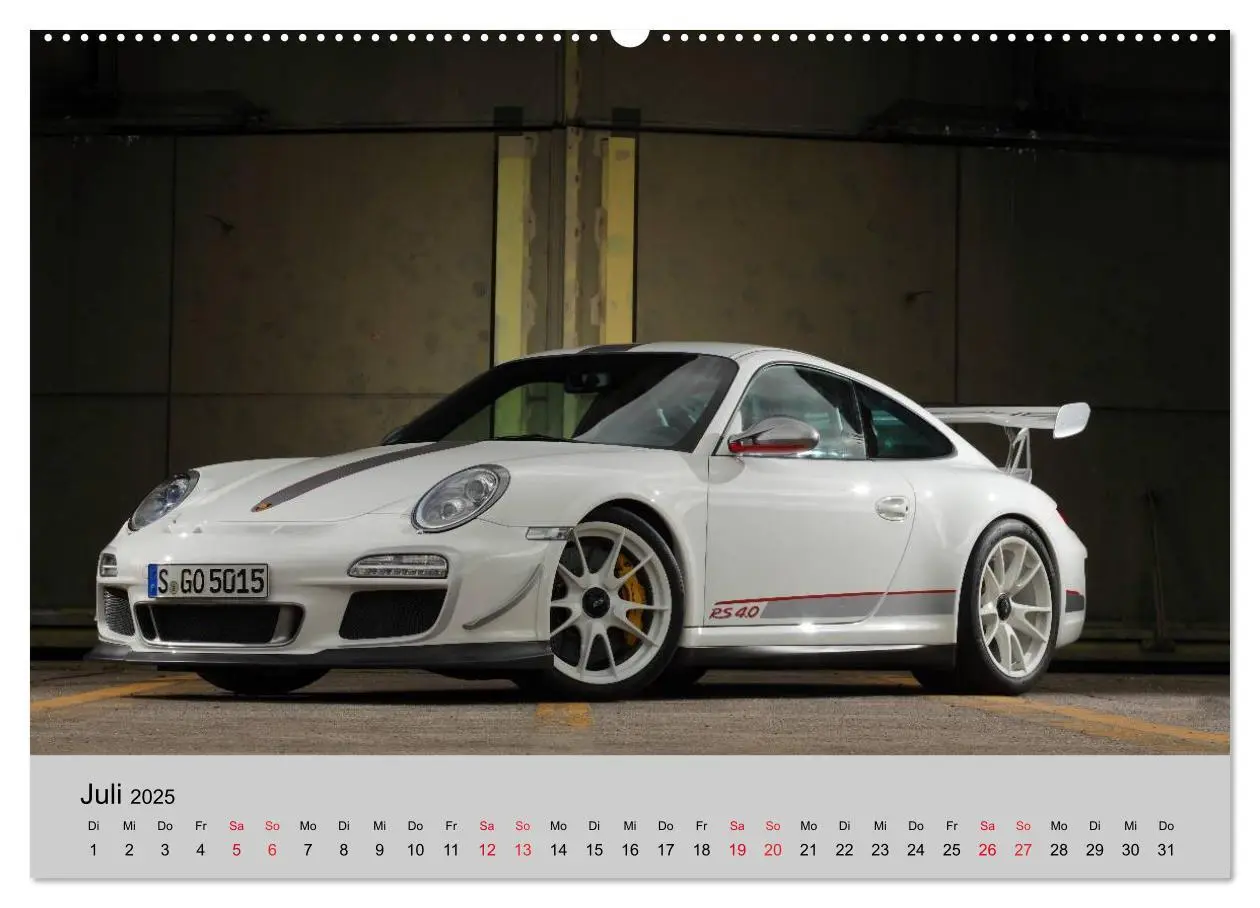Click red Saturday date 5

[236, 850]
